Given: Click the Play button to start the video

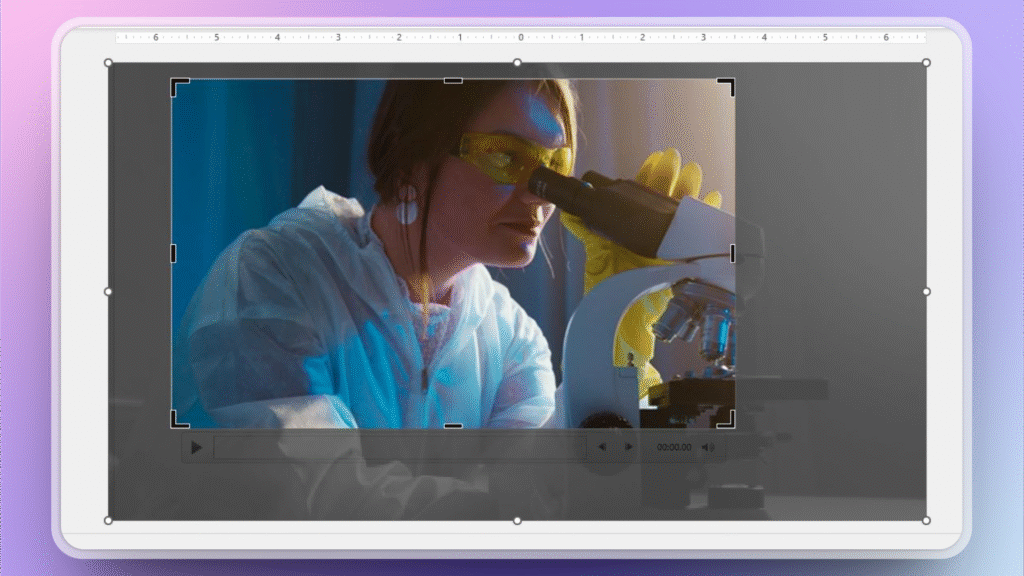Looking at the screenshot, I should pyautogui.click(x=196, y=447).
